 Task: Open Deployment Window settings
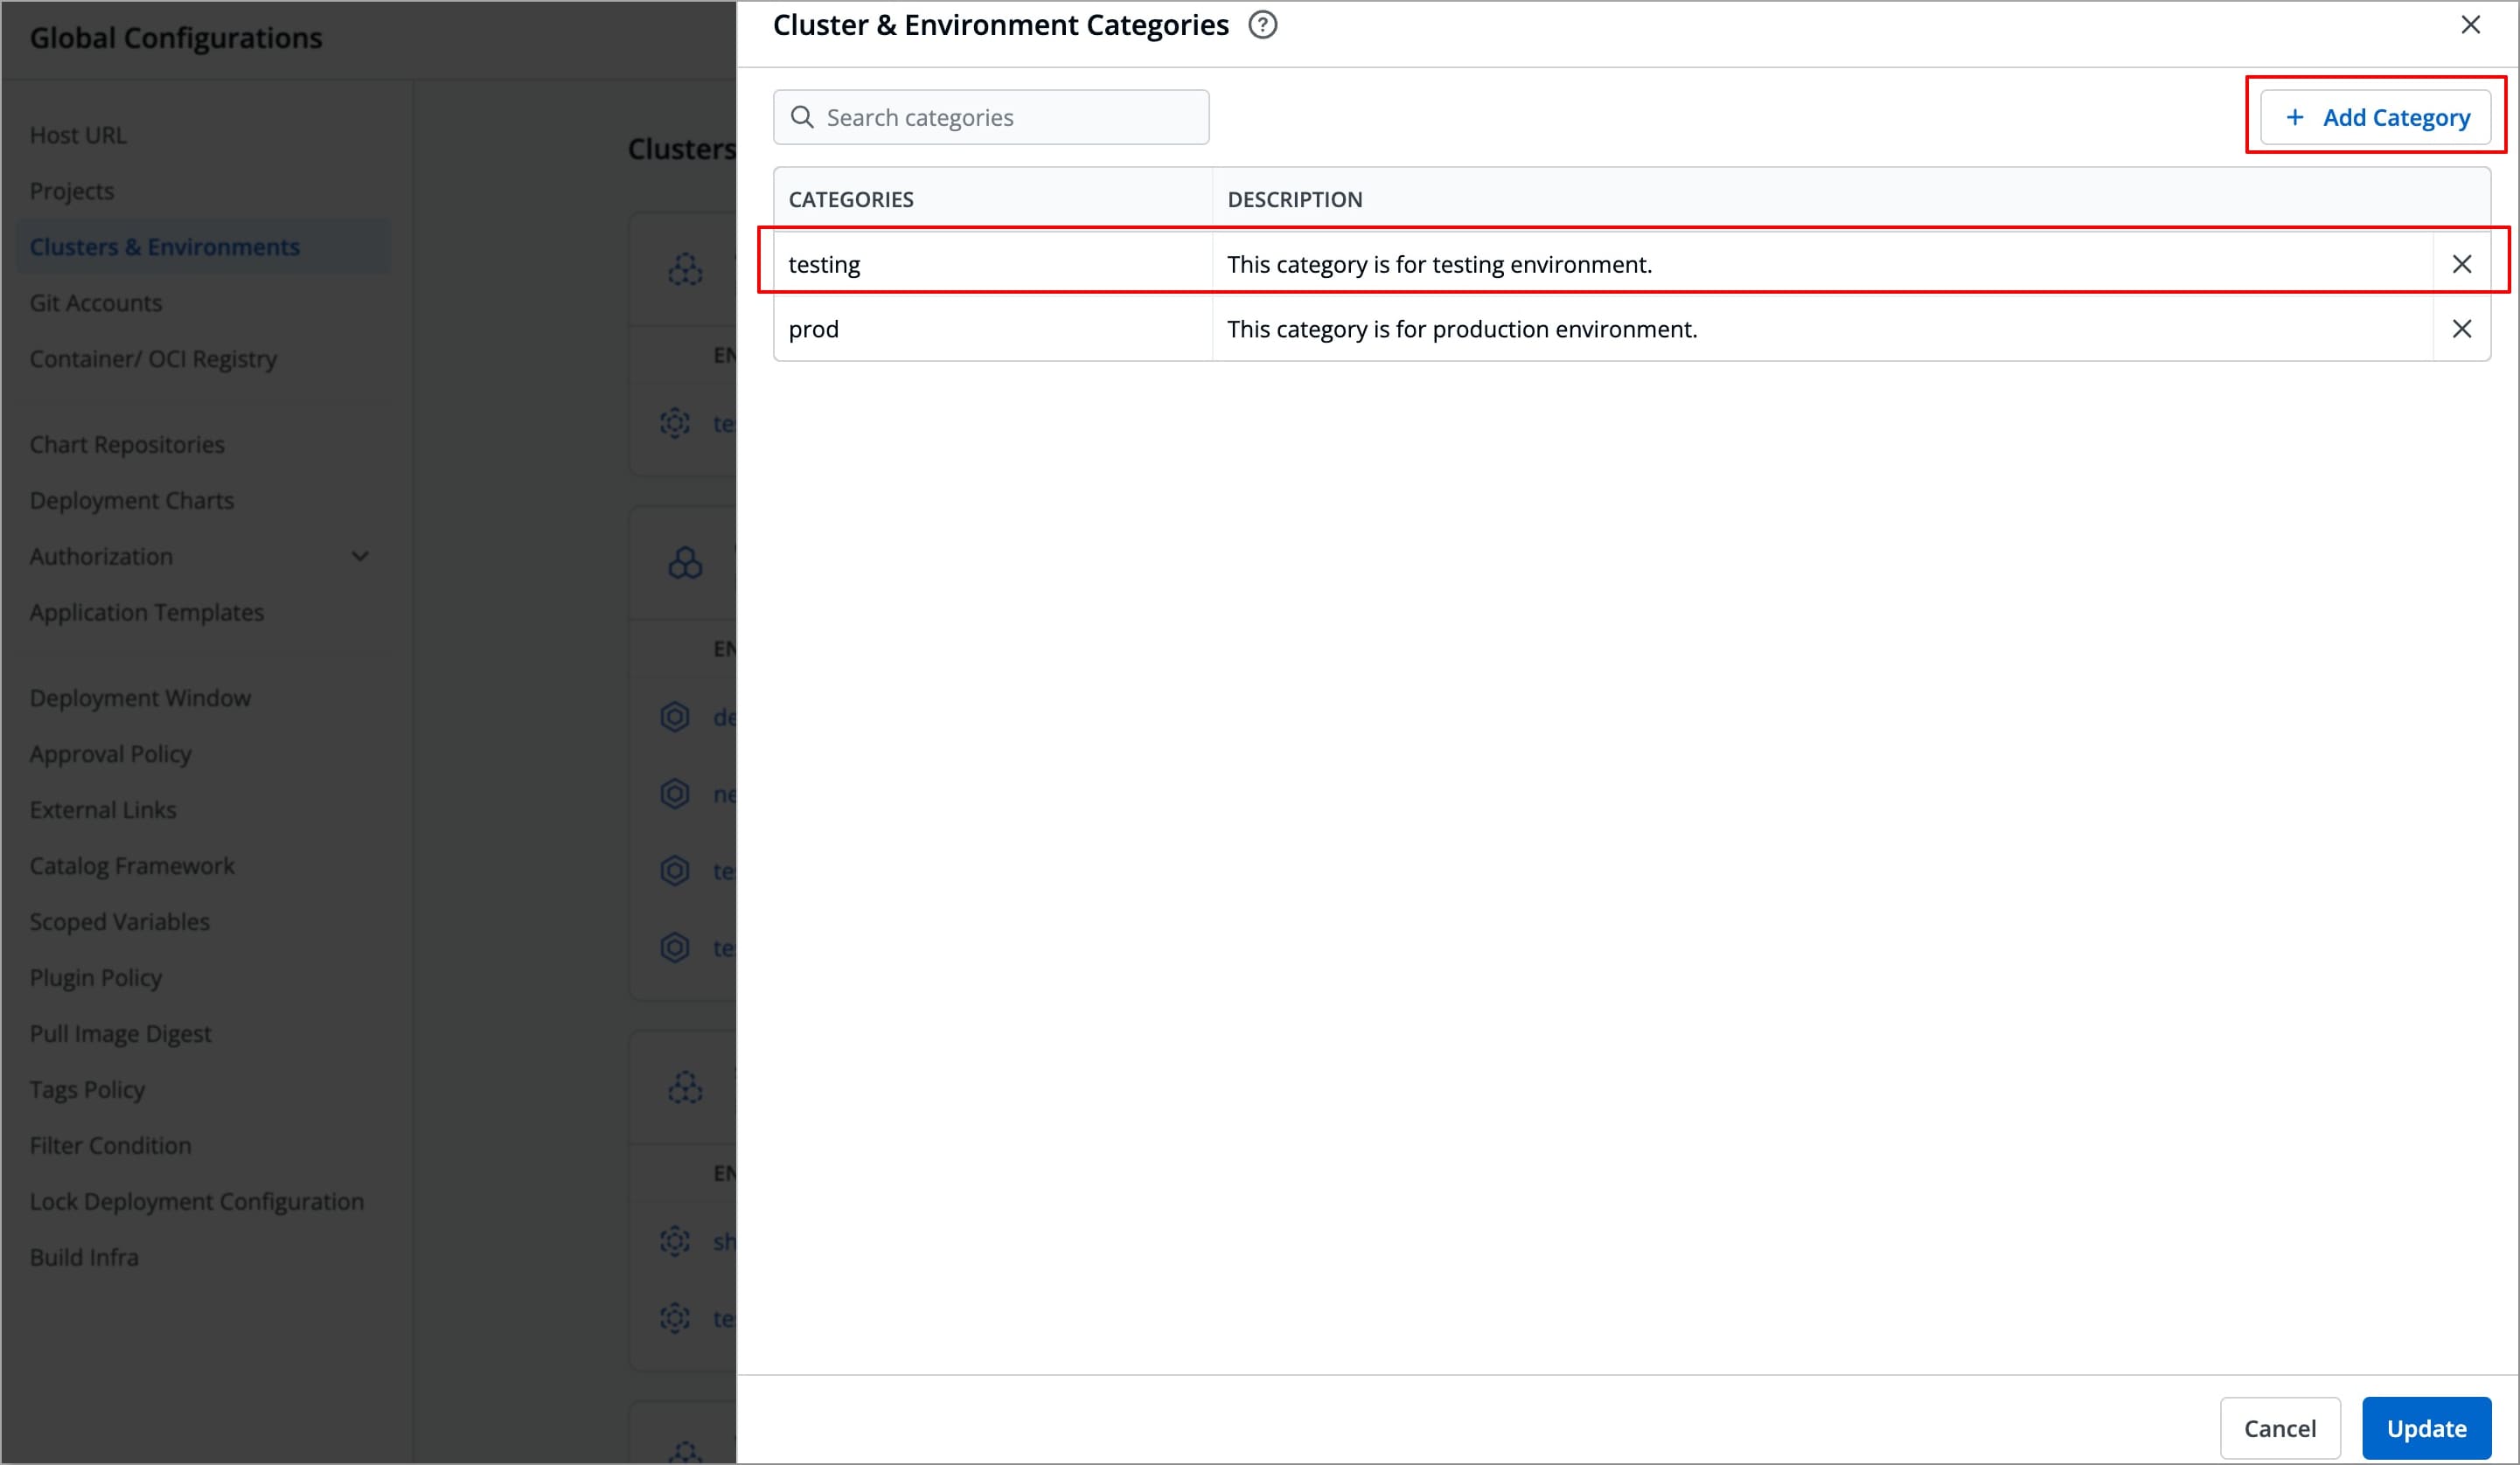pyautogui.click(x=140, y=698)
